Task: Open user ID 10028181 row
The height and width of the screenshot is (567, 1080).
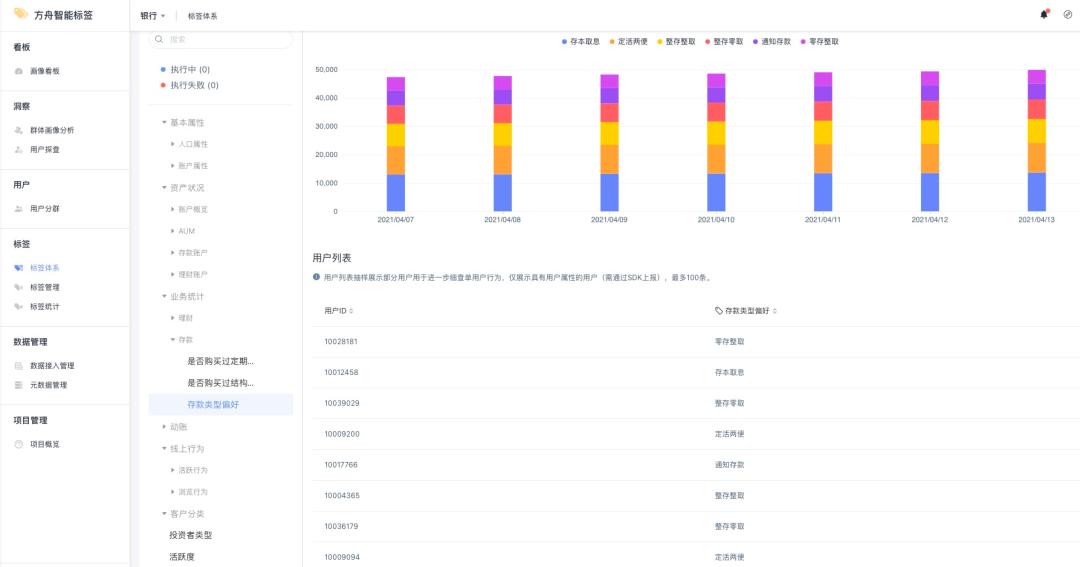Action: click(341, 342)
